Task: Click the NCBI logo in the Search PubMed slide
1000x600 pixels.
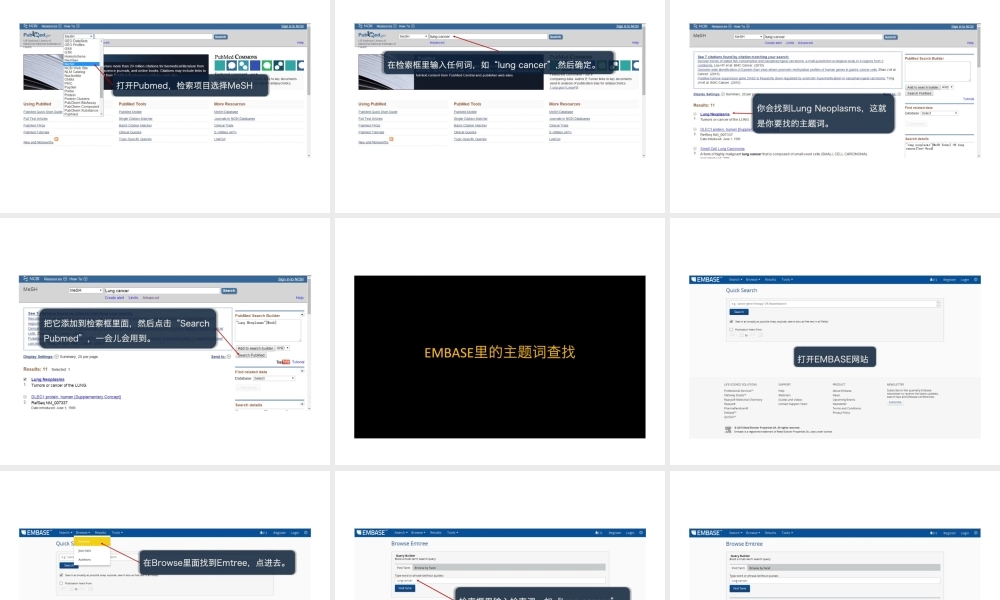Action: (30, 279)
